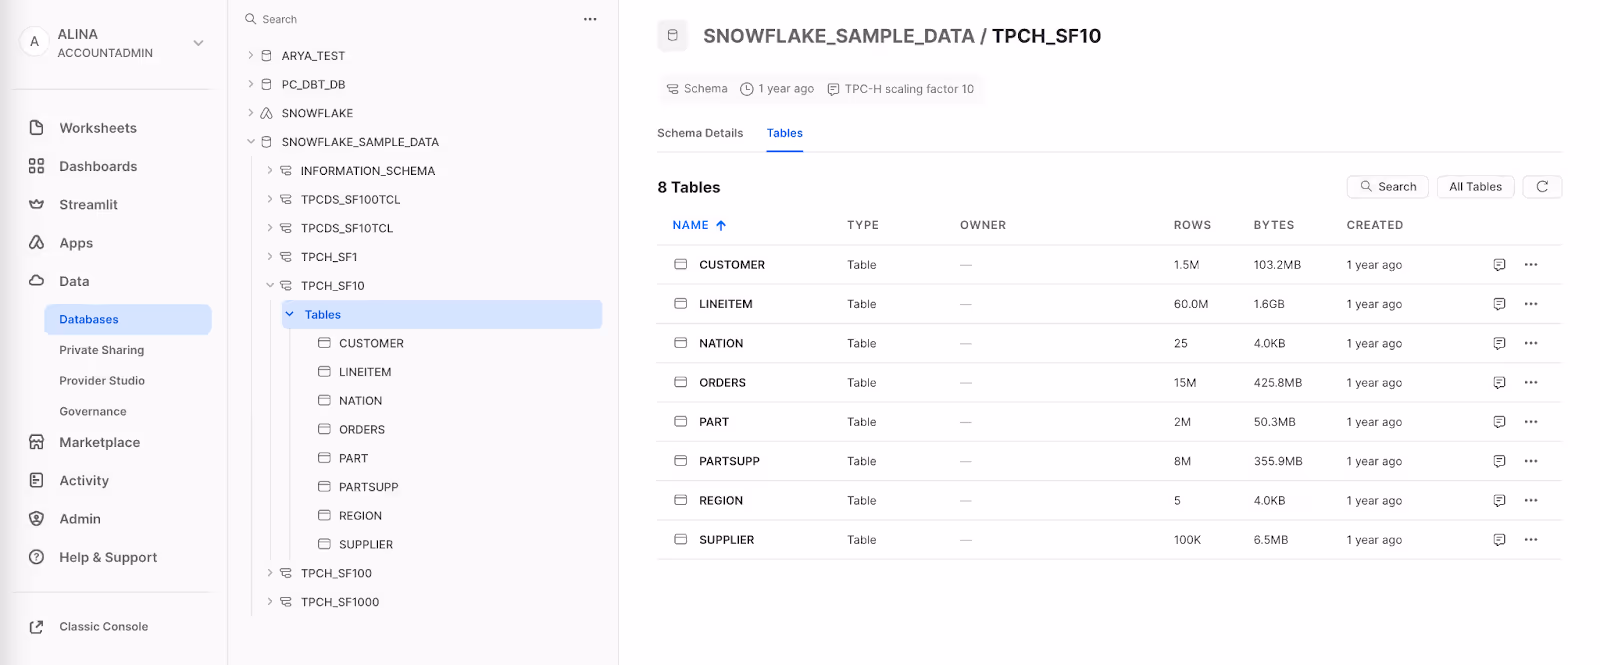Click the Classic Console external link icon

[37, 627]
